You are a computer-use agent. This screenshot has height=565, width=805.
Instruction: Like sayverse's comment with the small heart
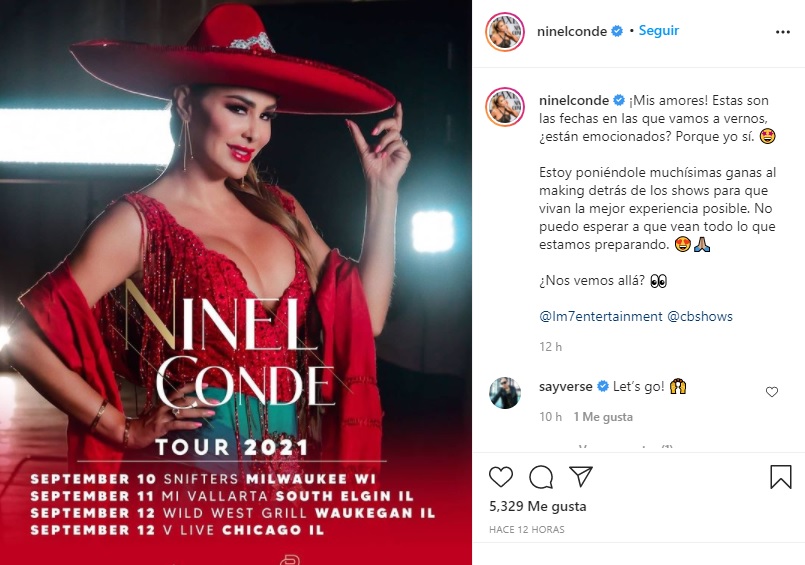(x=772, y=392)
